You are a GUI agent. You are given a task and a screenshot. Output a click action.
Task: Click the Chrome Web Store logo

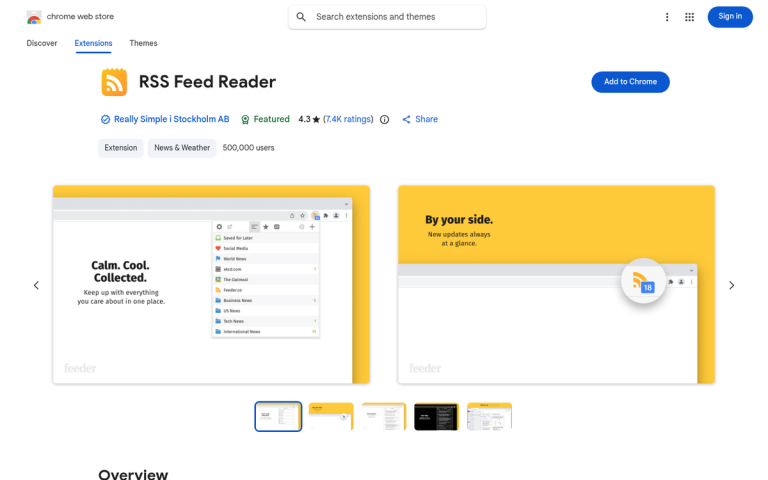coord(34,17)
